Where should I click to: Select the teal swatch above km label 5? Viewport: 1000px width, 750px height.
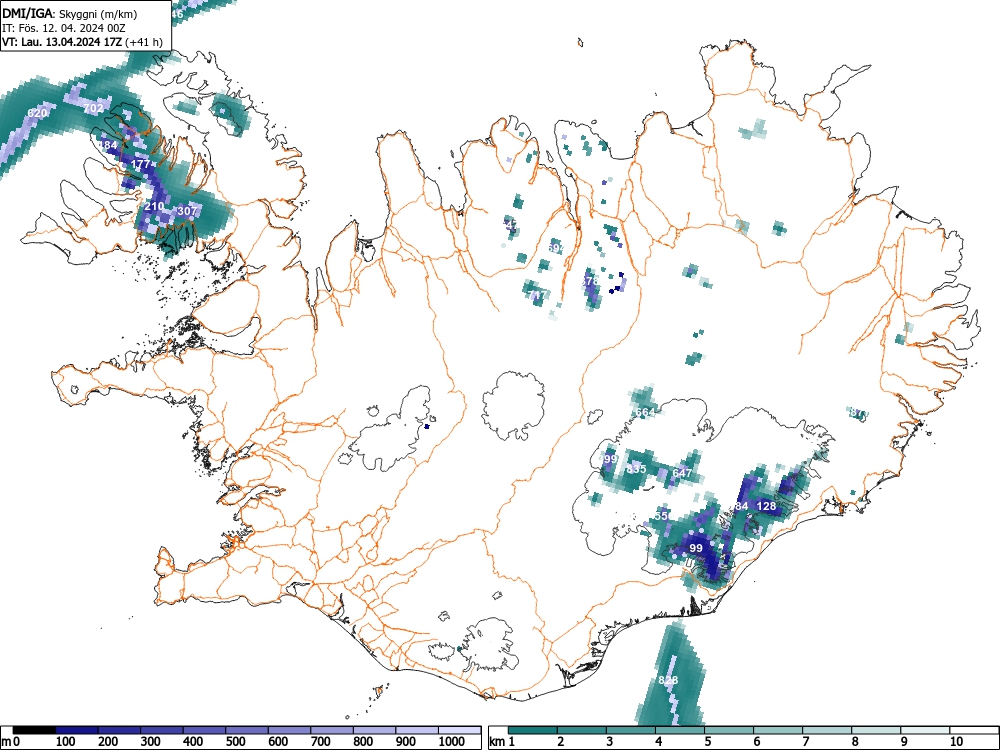(x=729, y=730)
